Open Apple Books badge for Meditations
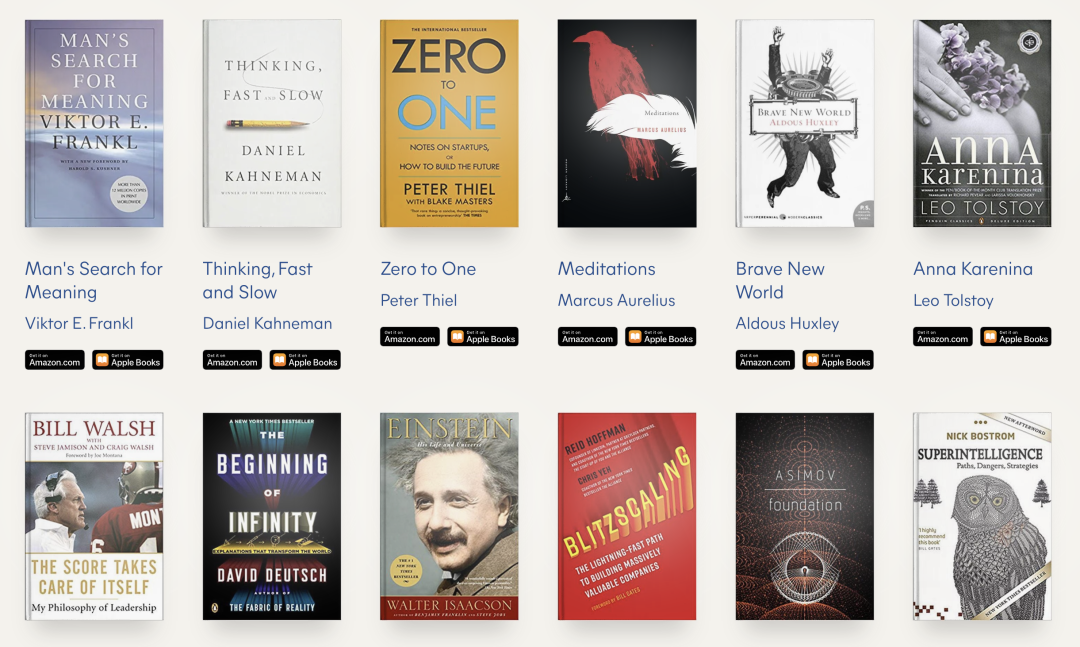The width and height of the screenshot is (1080, 647). 661,337
